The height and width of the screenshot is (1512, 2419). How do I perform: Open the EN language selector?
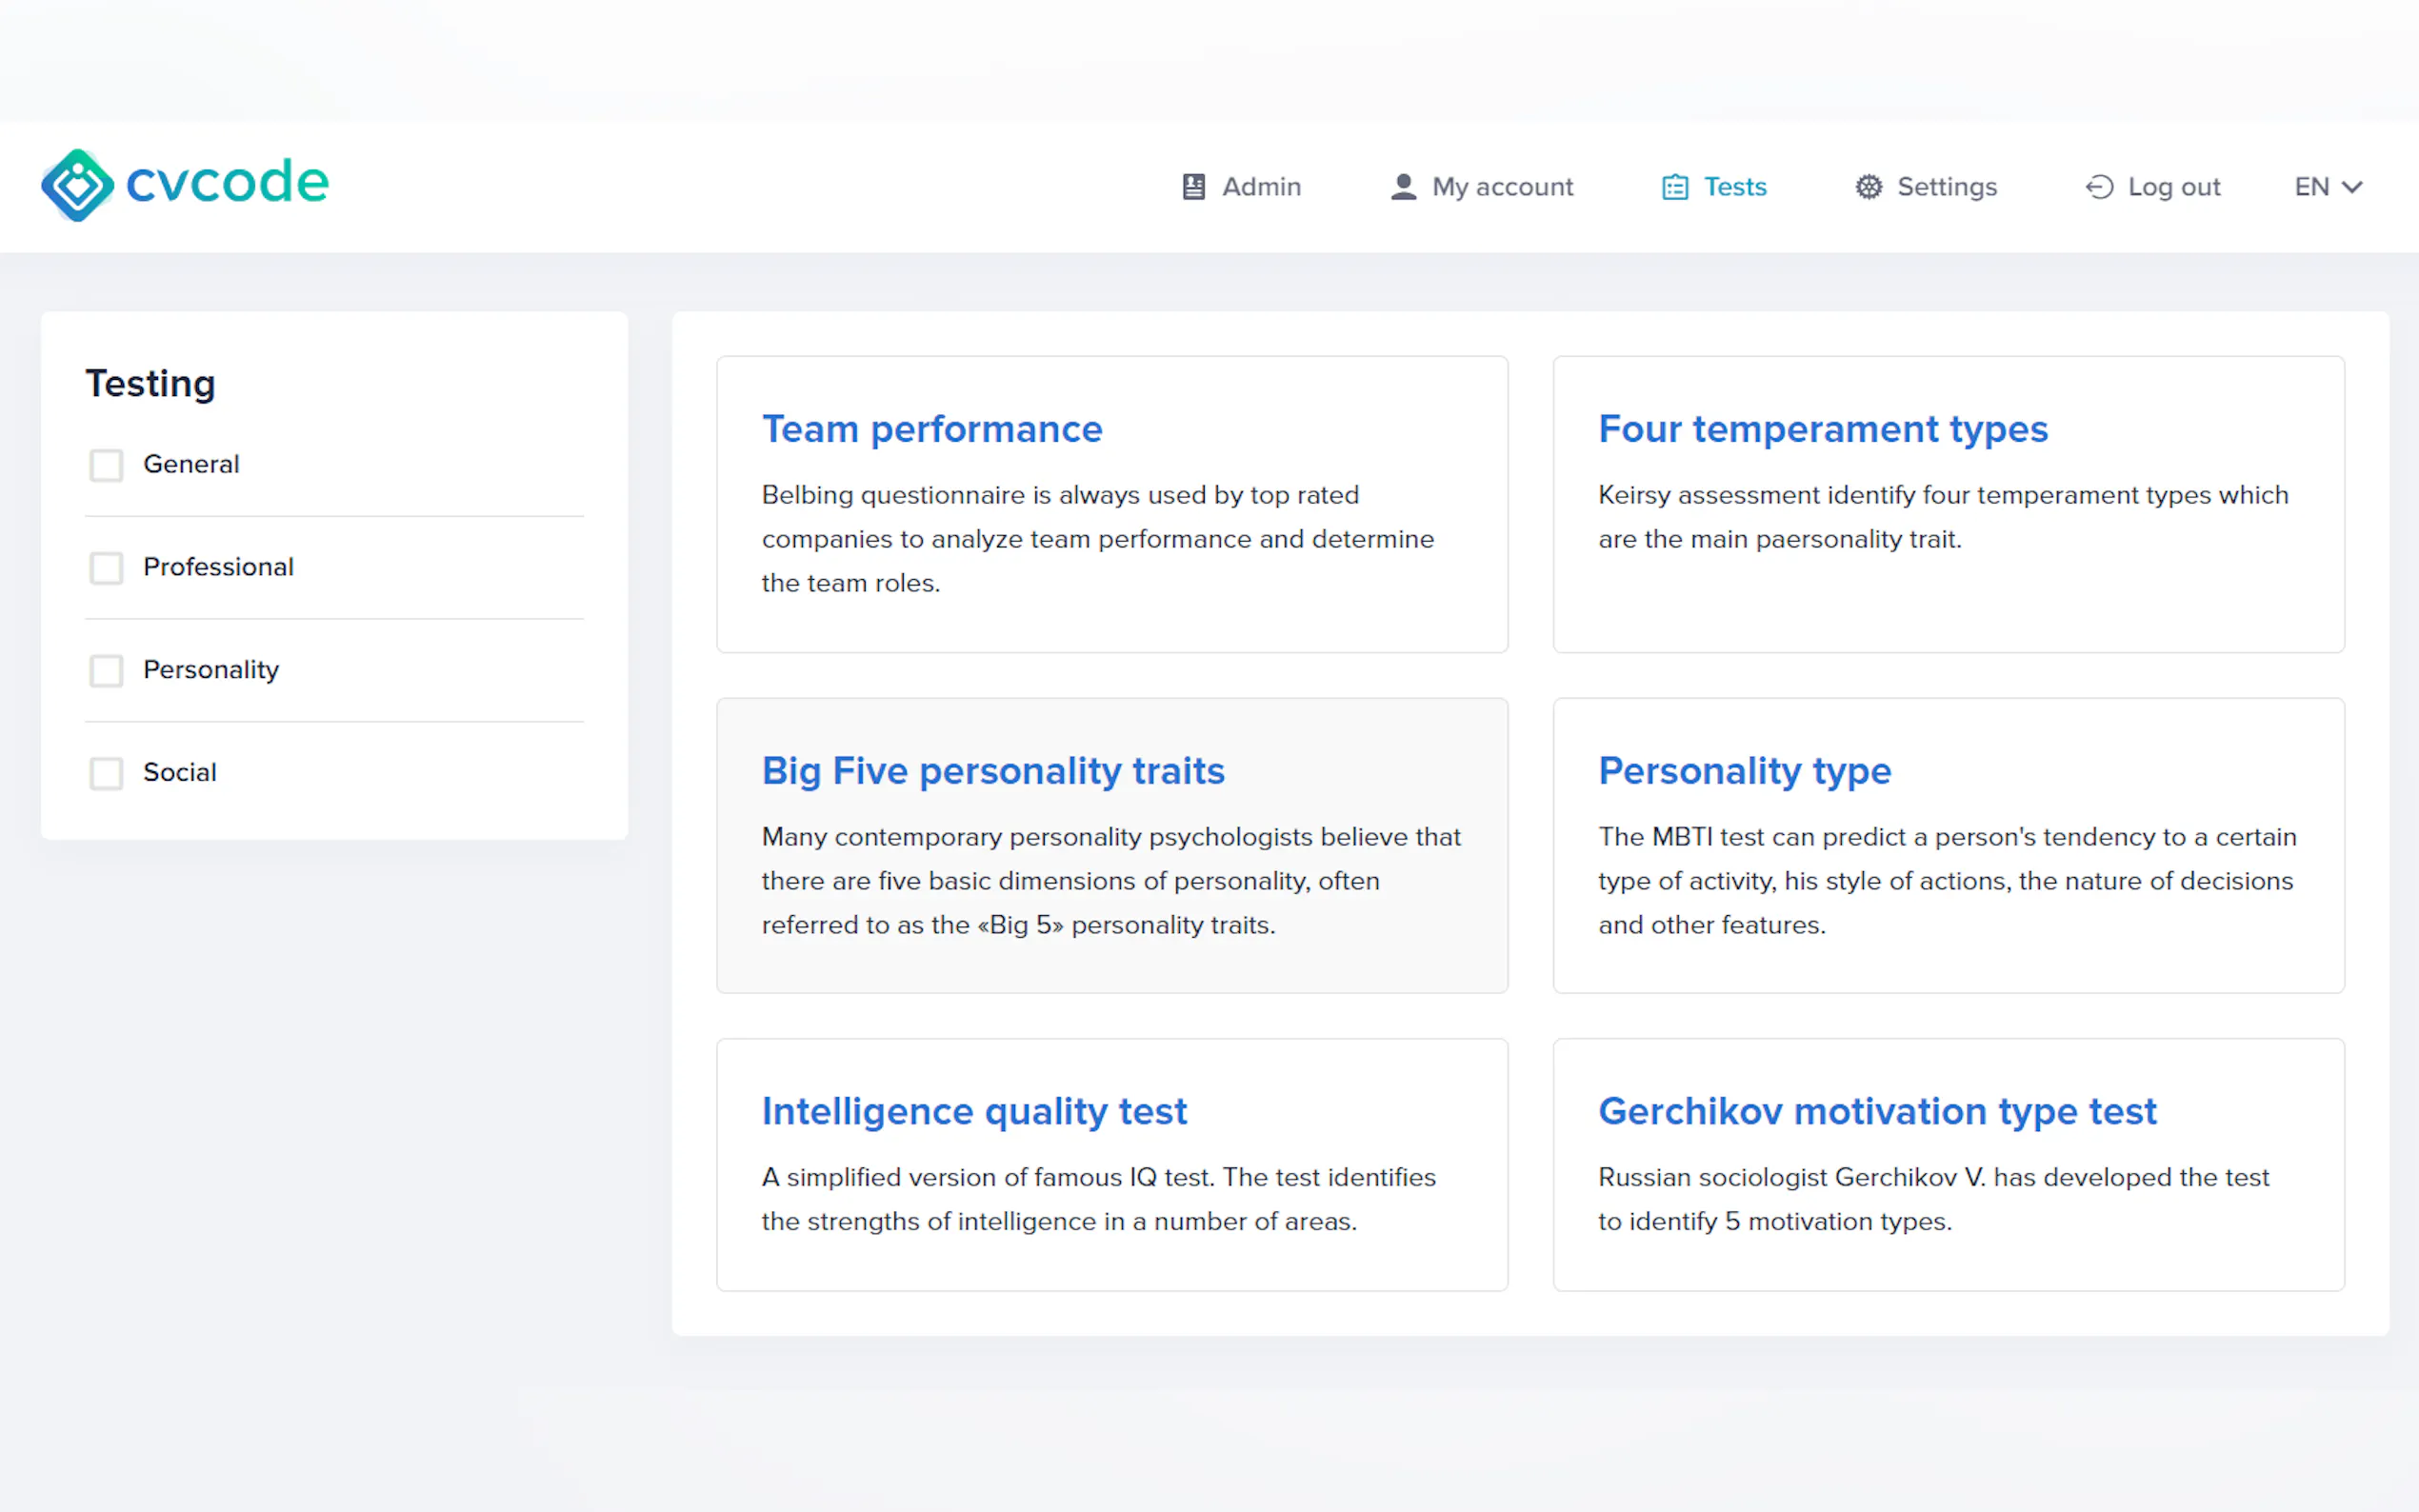[2312, 187]
